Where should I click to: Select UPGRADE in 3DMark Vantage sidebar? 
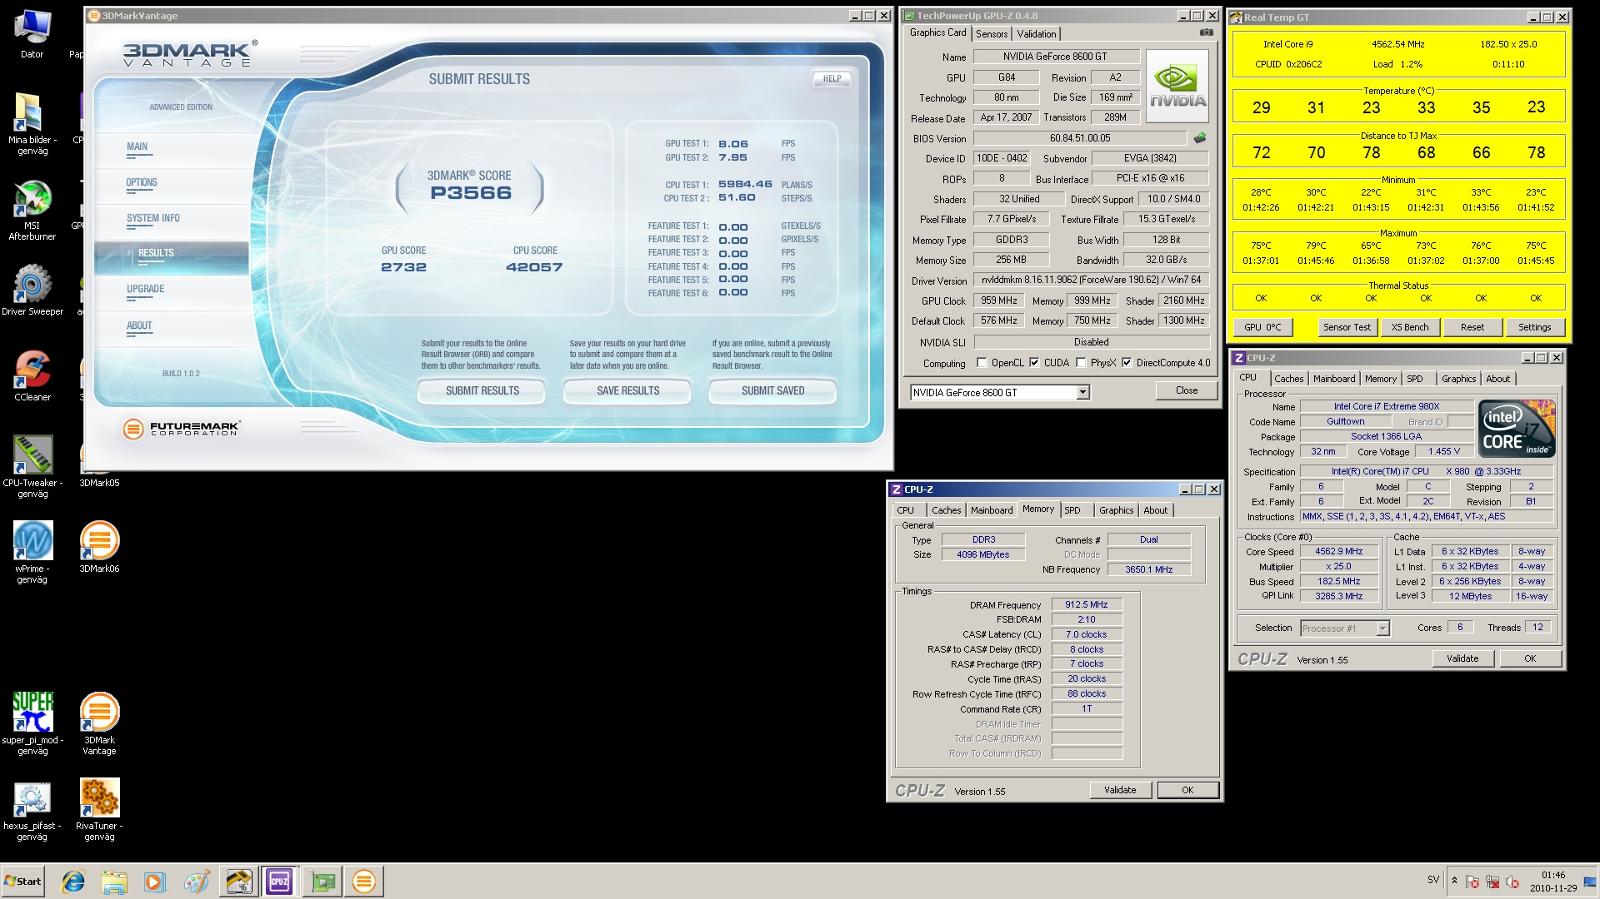145,289
